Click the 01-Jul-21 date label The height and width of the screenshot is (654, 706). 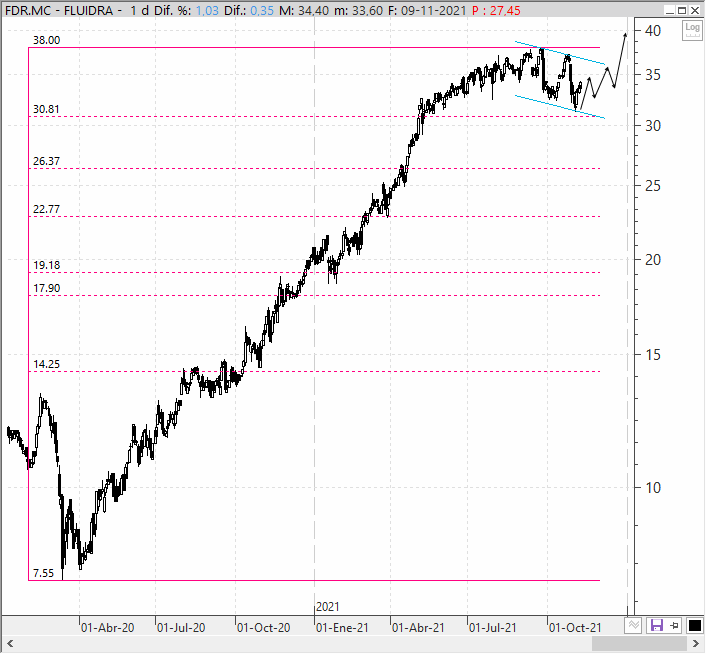pyautogui.click(x=493, y=627)
